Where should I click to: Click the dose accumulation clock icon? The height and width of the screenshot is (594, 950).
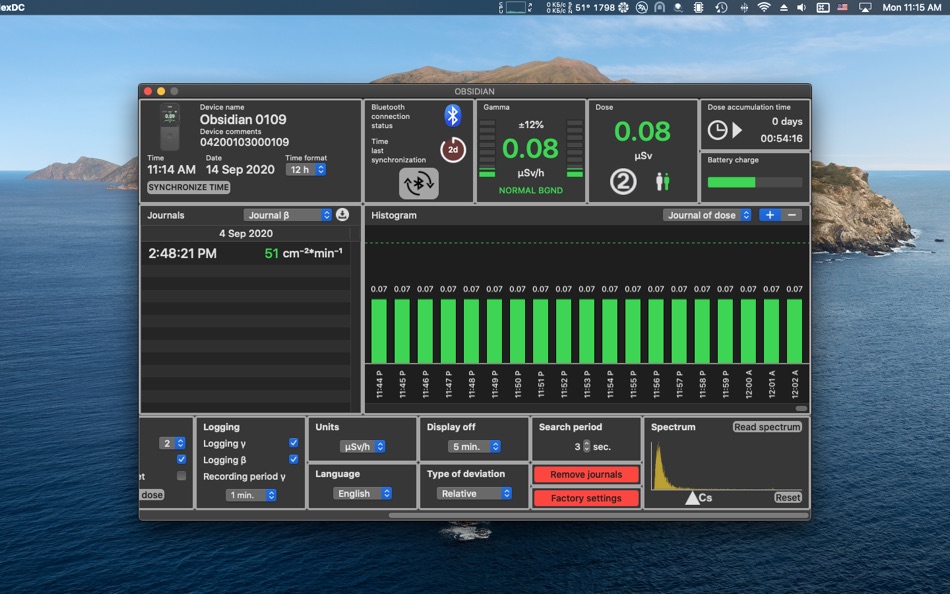click(x=718, y=130)
